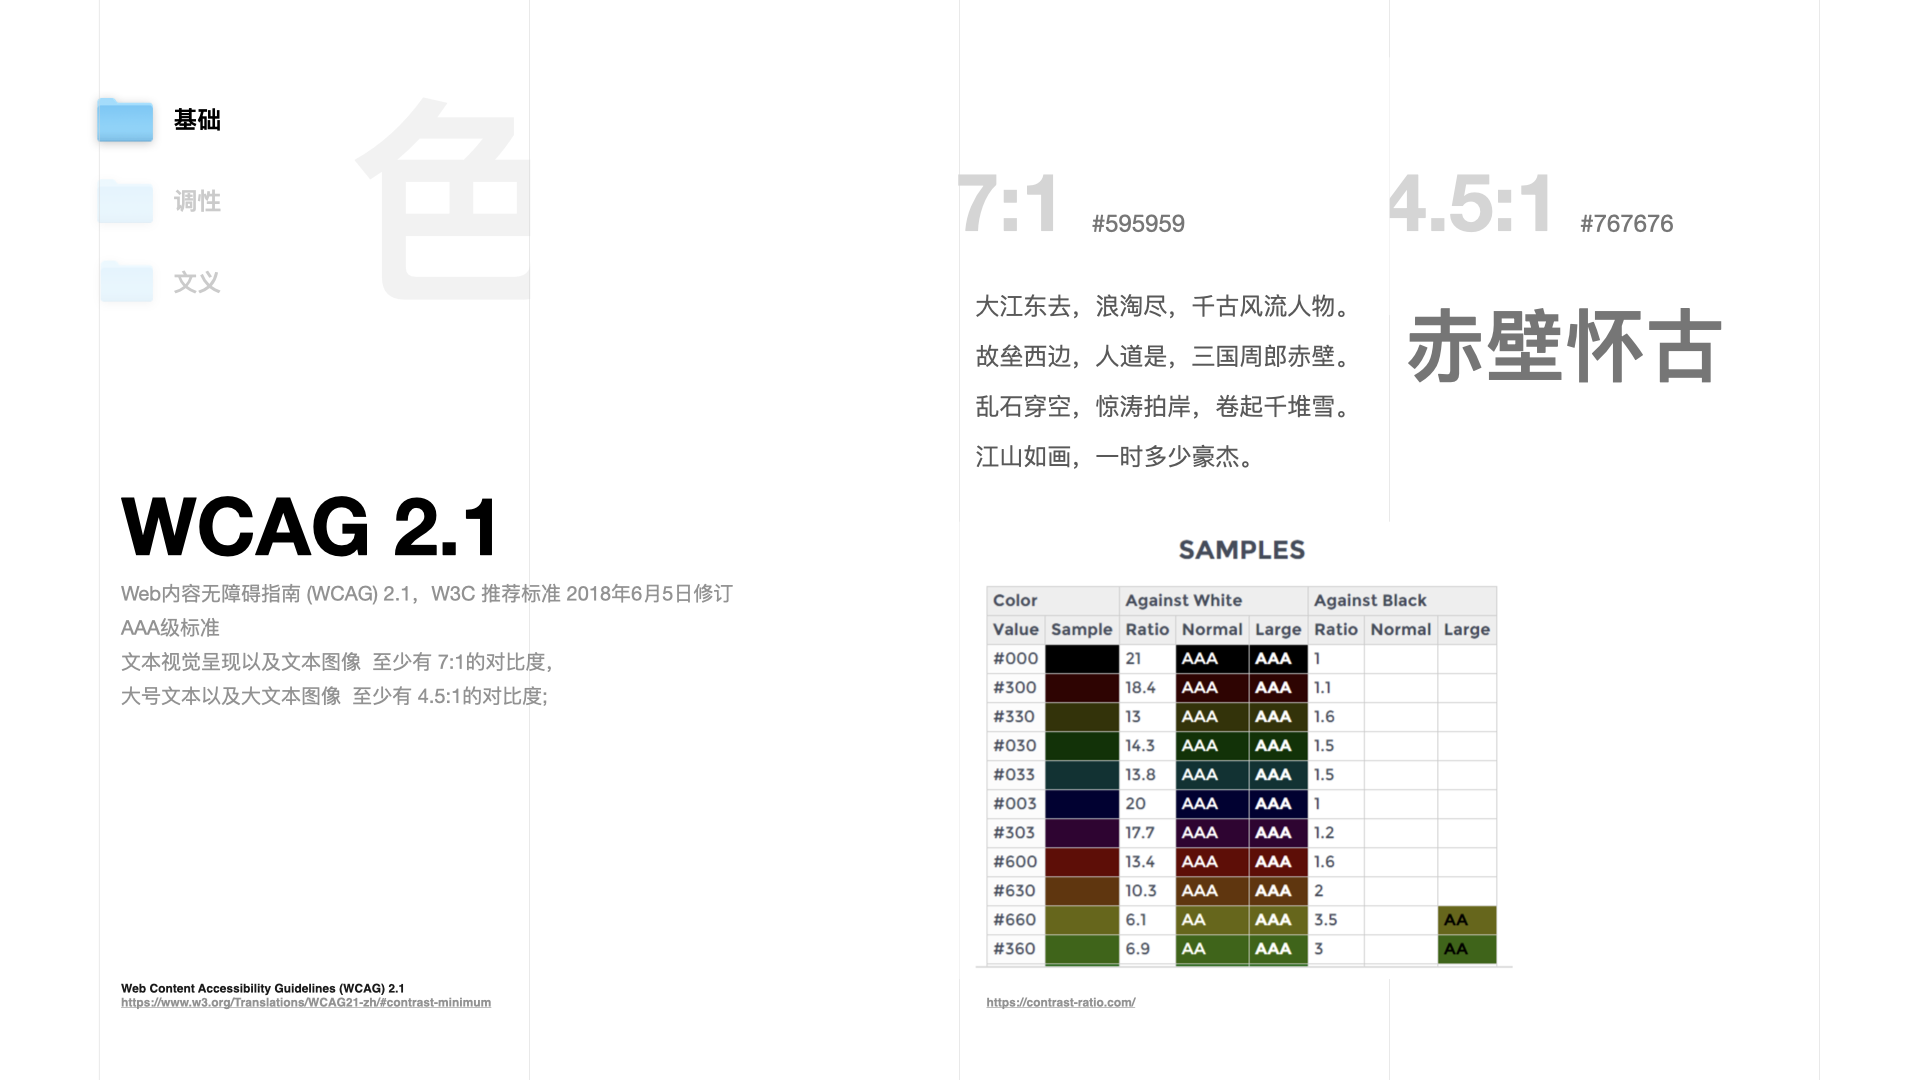1920x1080 pixels.
Task: Click the ratio value 18.4 in row #300
Action: tap(1140, 687)
